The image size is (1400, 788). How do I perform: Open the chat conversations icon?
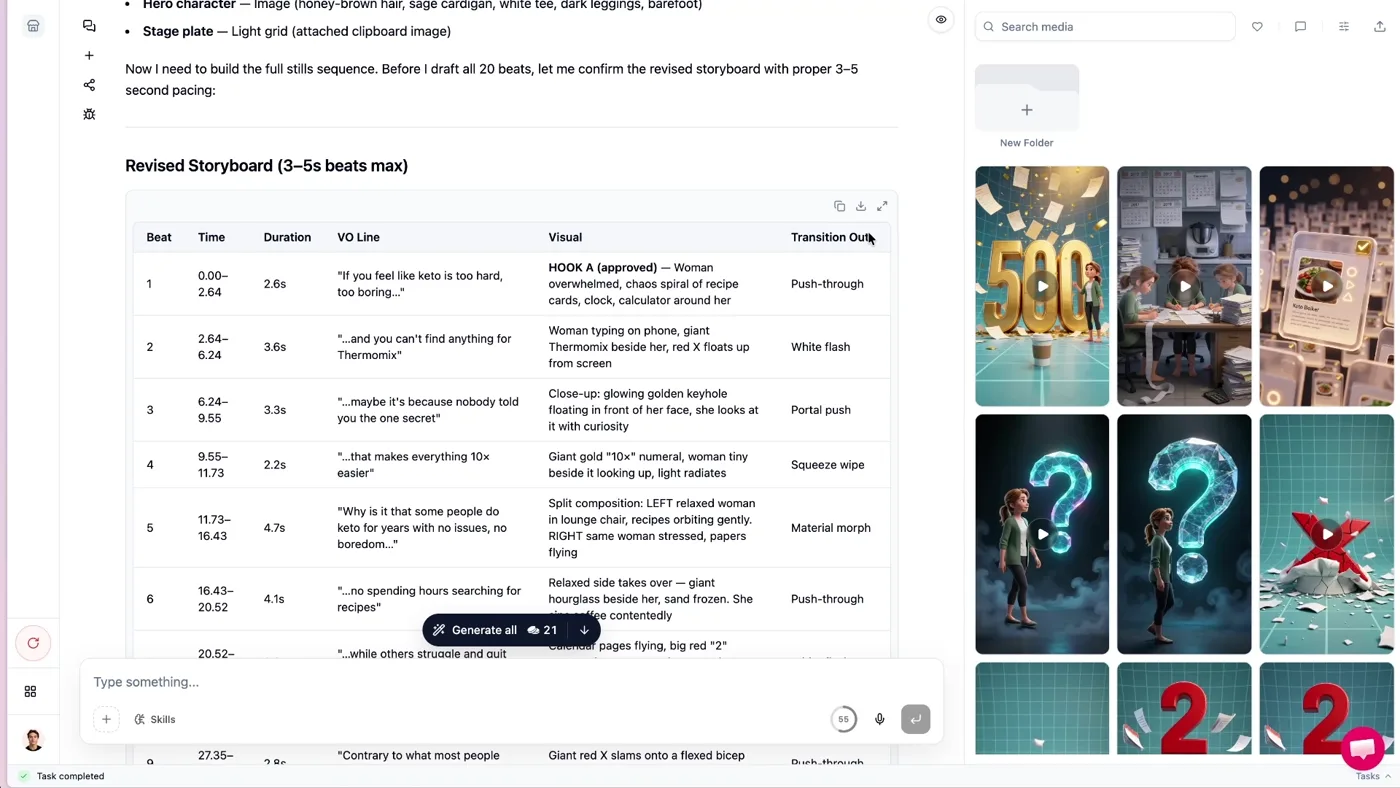(89, 26)
